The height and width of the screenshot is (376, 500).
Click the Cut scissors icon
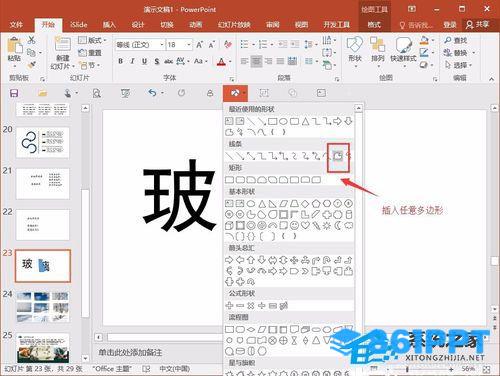point(31,40)
